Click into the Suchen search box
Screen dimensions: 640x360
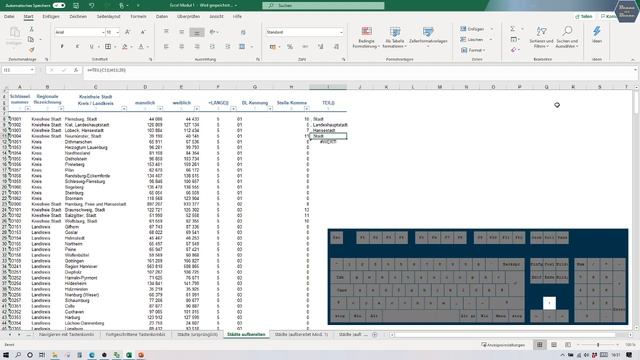click(x=323, y=5)
